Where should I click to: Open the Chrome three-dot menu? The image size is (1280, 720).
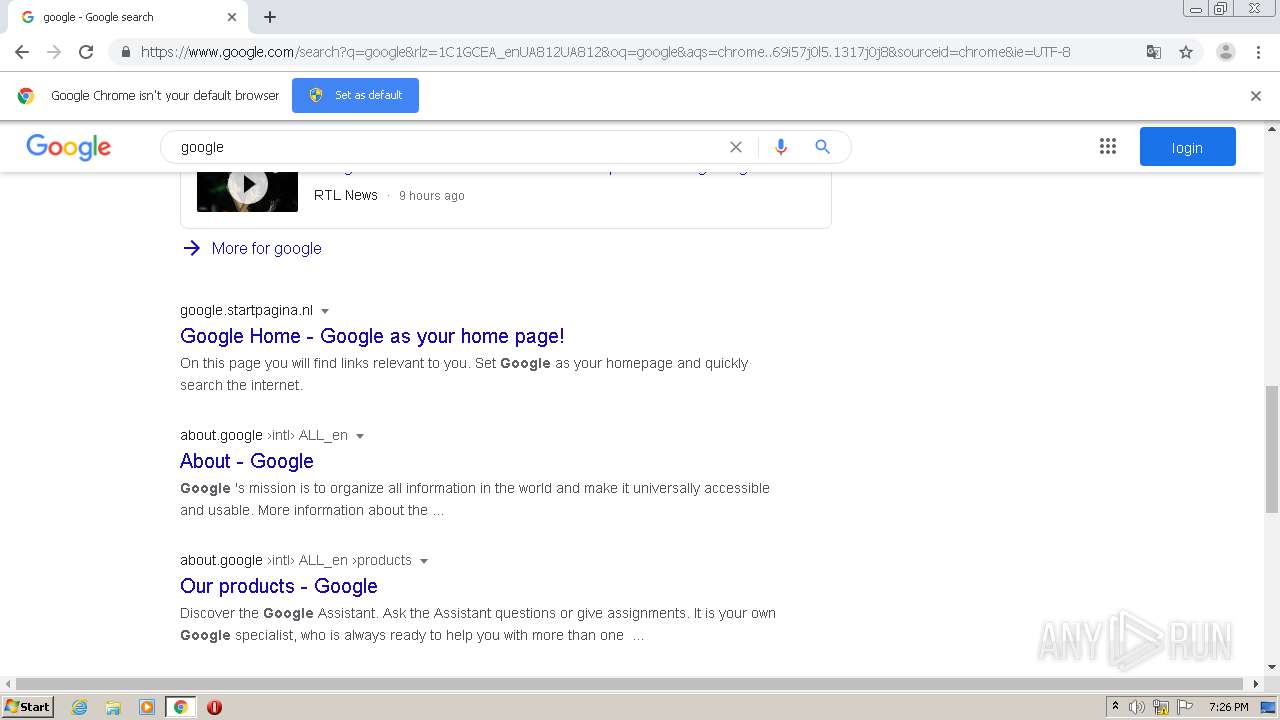pos(1258,52)
